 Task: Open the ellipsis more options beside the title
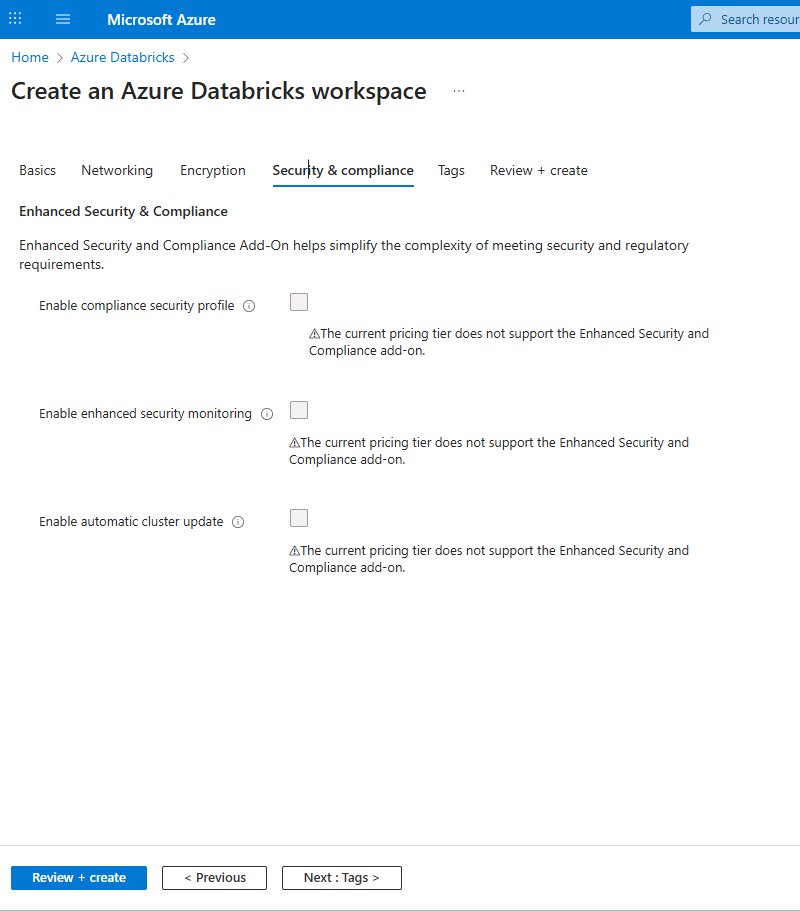(459, 91)
